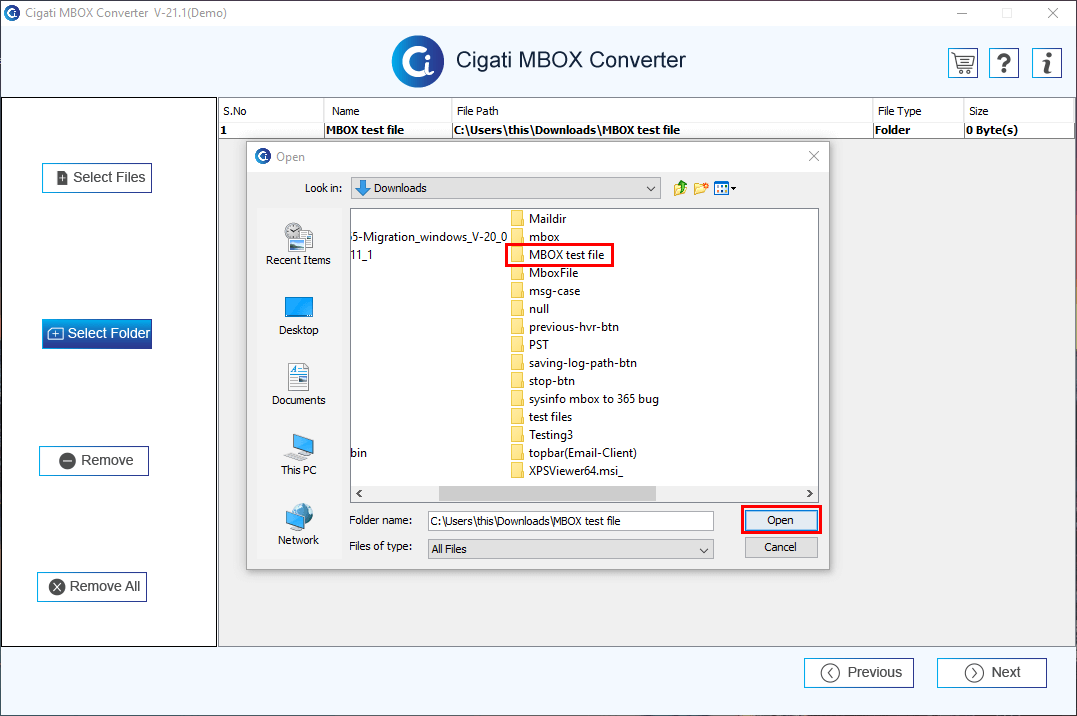Viewport: 1077px width, 716px height.
Task: Click the file path cell C:\Users\this\Downloads
Action: click(662, 131)
